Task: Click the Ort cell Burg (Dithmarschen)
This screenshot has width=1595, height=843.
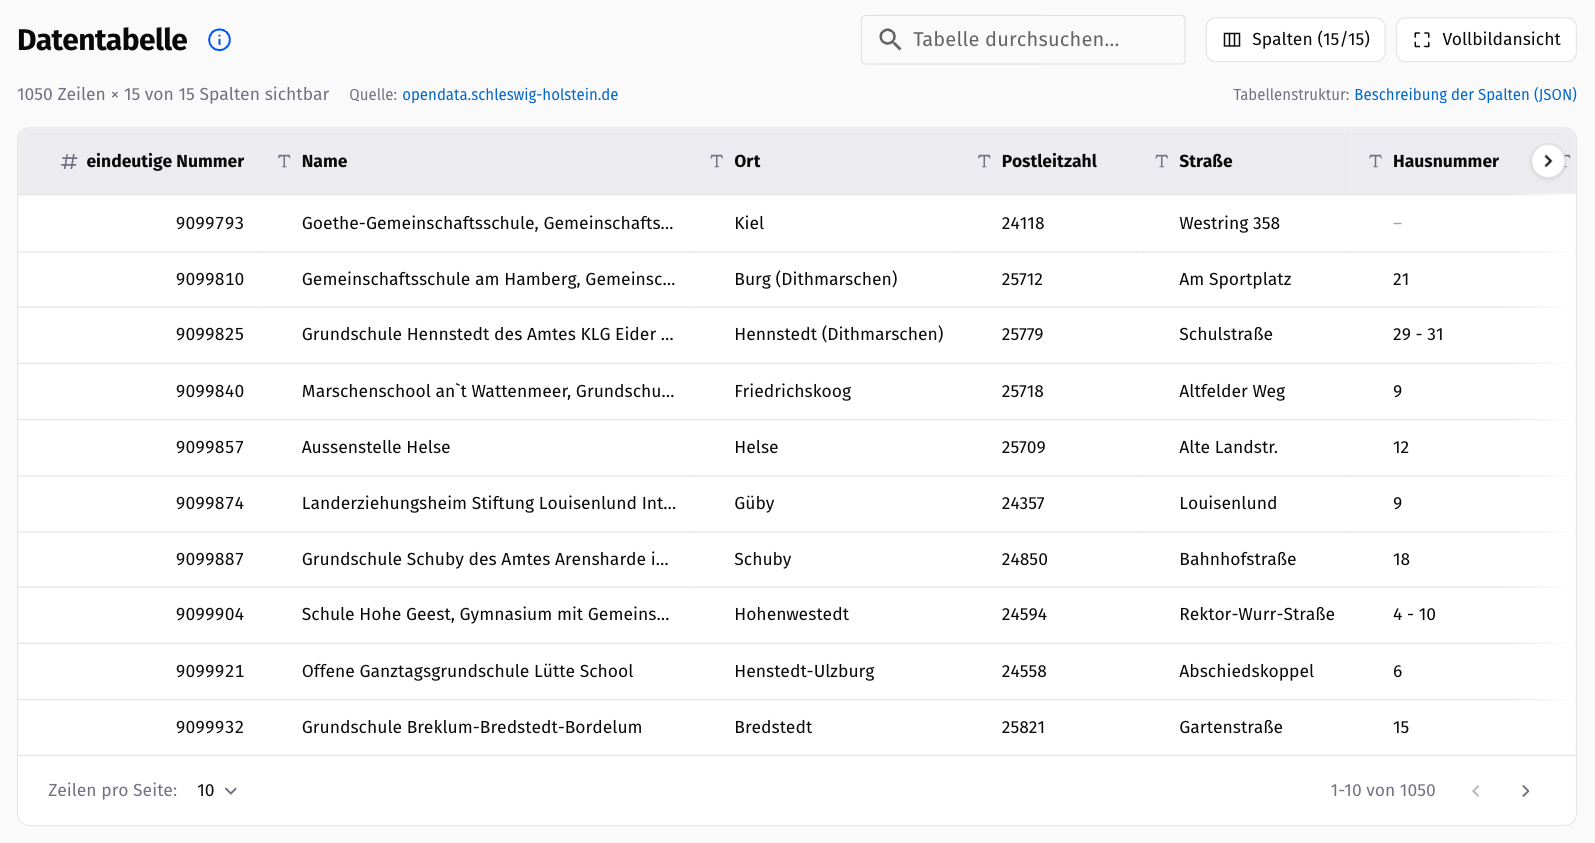Action: [x=816, y=279]
